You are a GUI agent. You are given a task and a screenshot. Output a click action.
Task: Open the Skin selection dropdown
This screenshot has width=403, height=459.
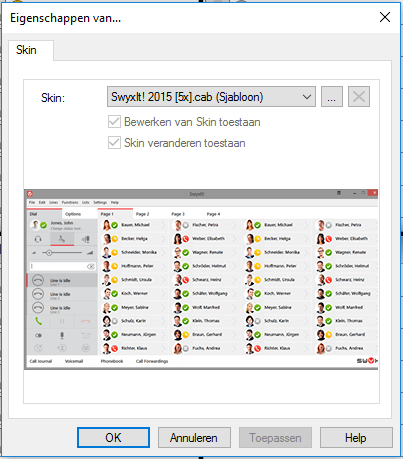(x=211, y=97)
